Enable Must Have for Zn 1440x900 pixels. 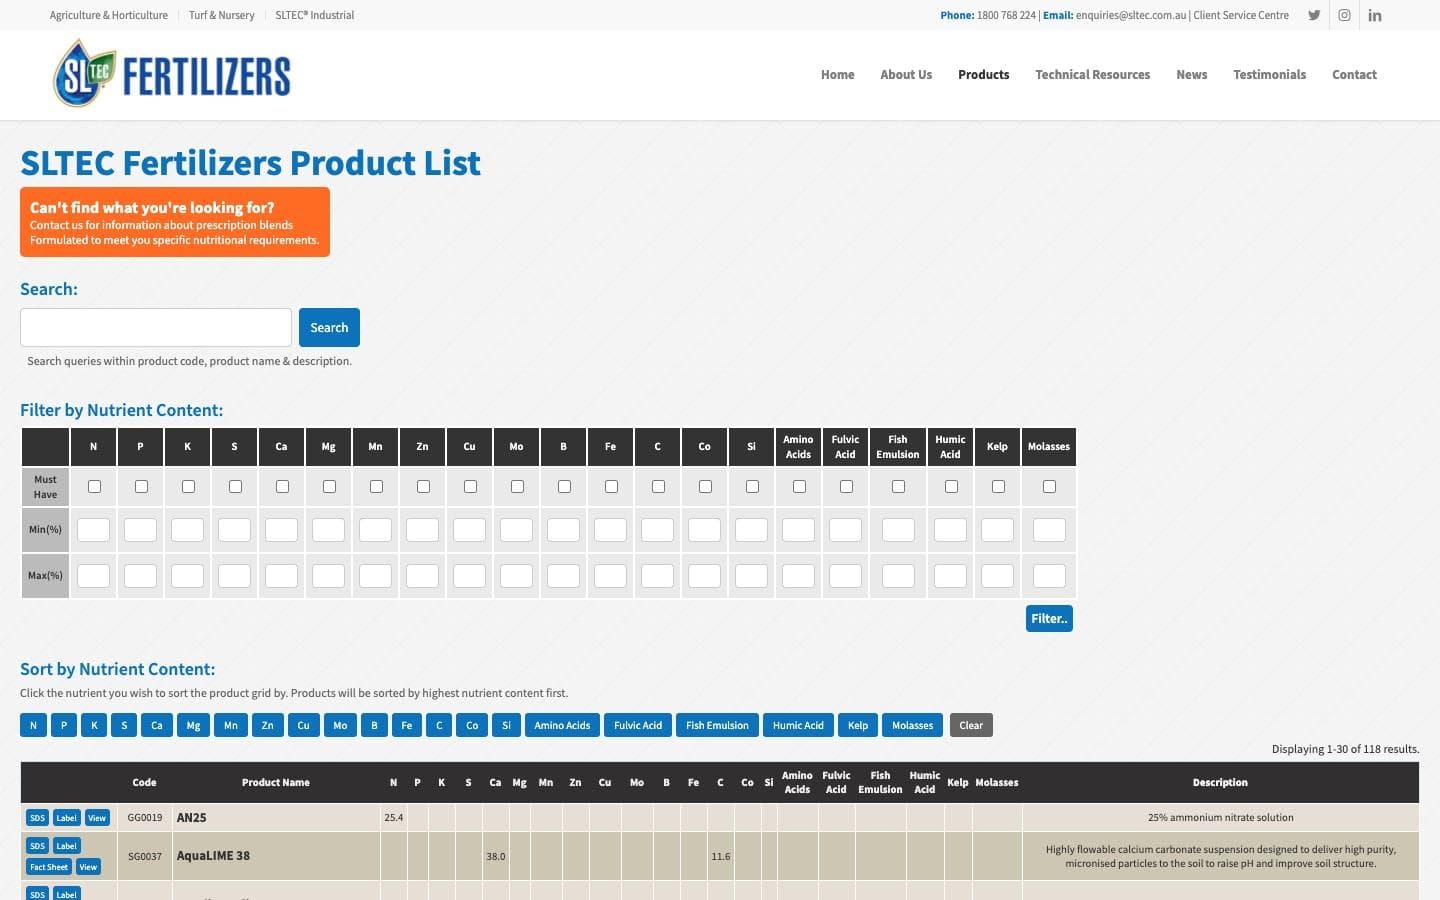[x=423, y=486]
